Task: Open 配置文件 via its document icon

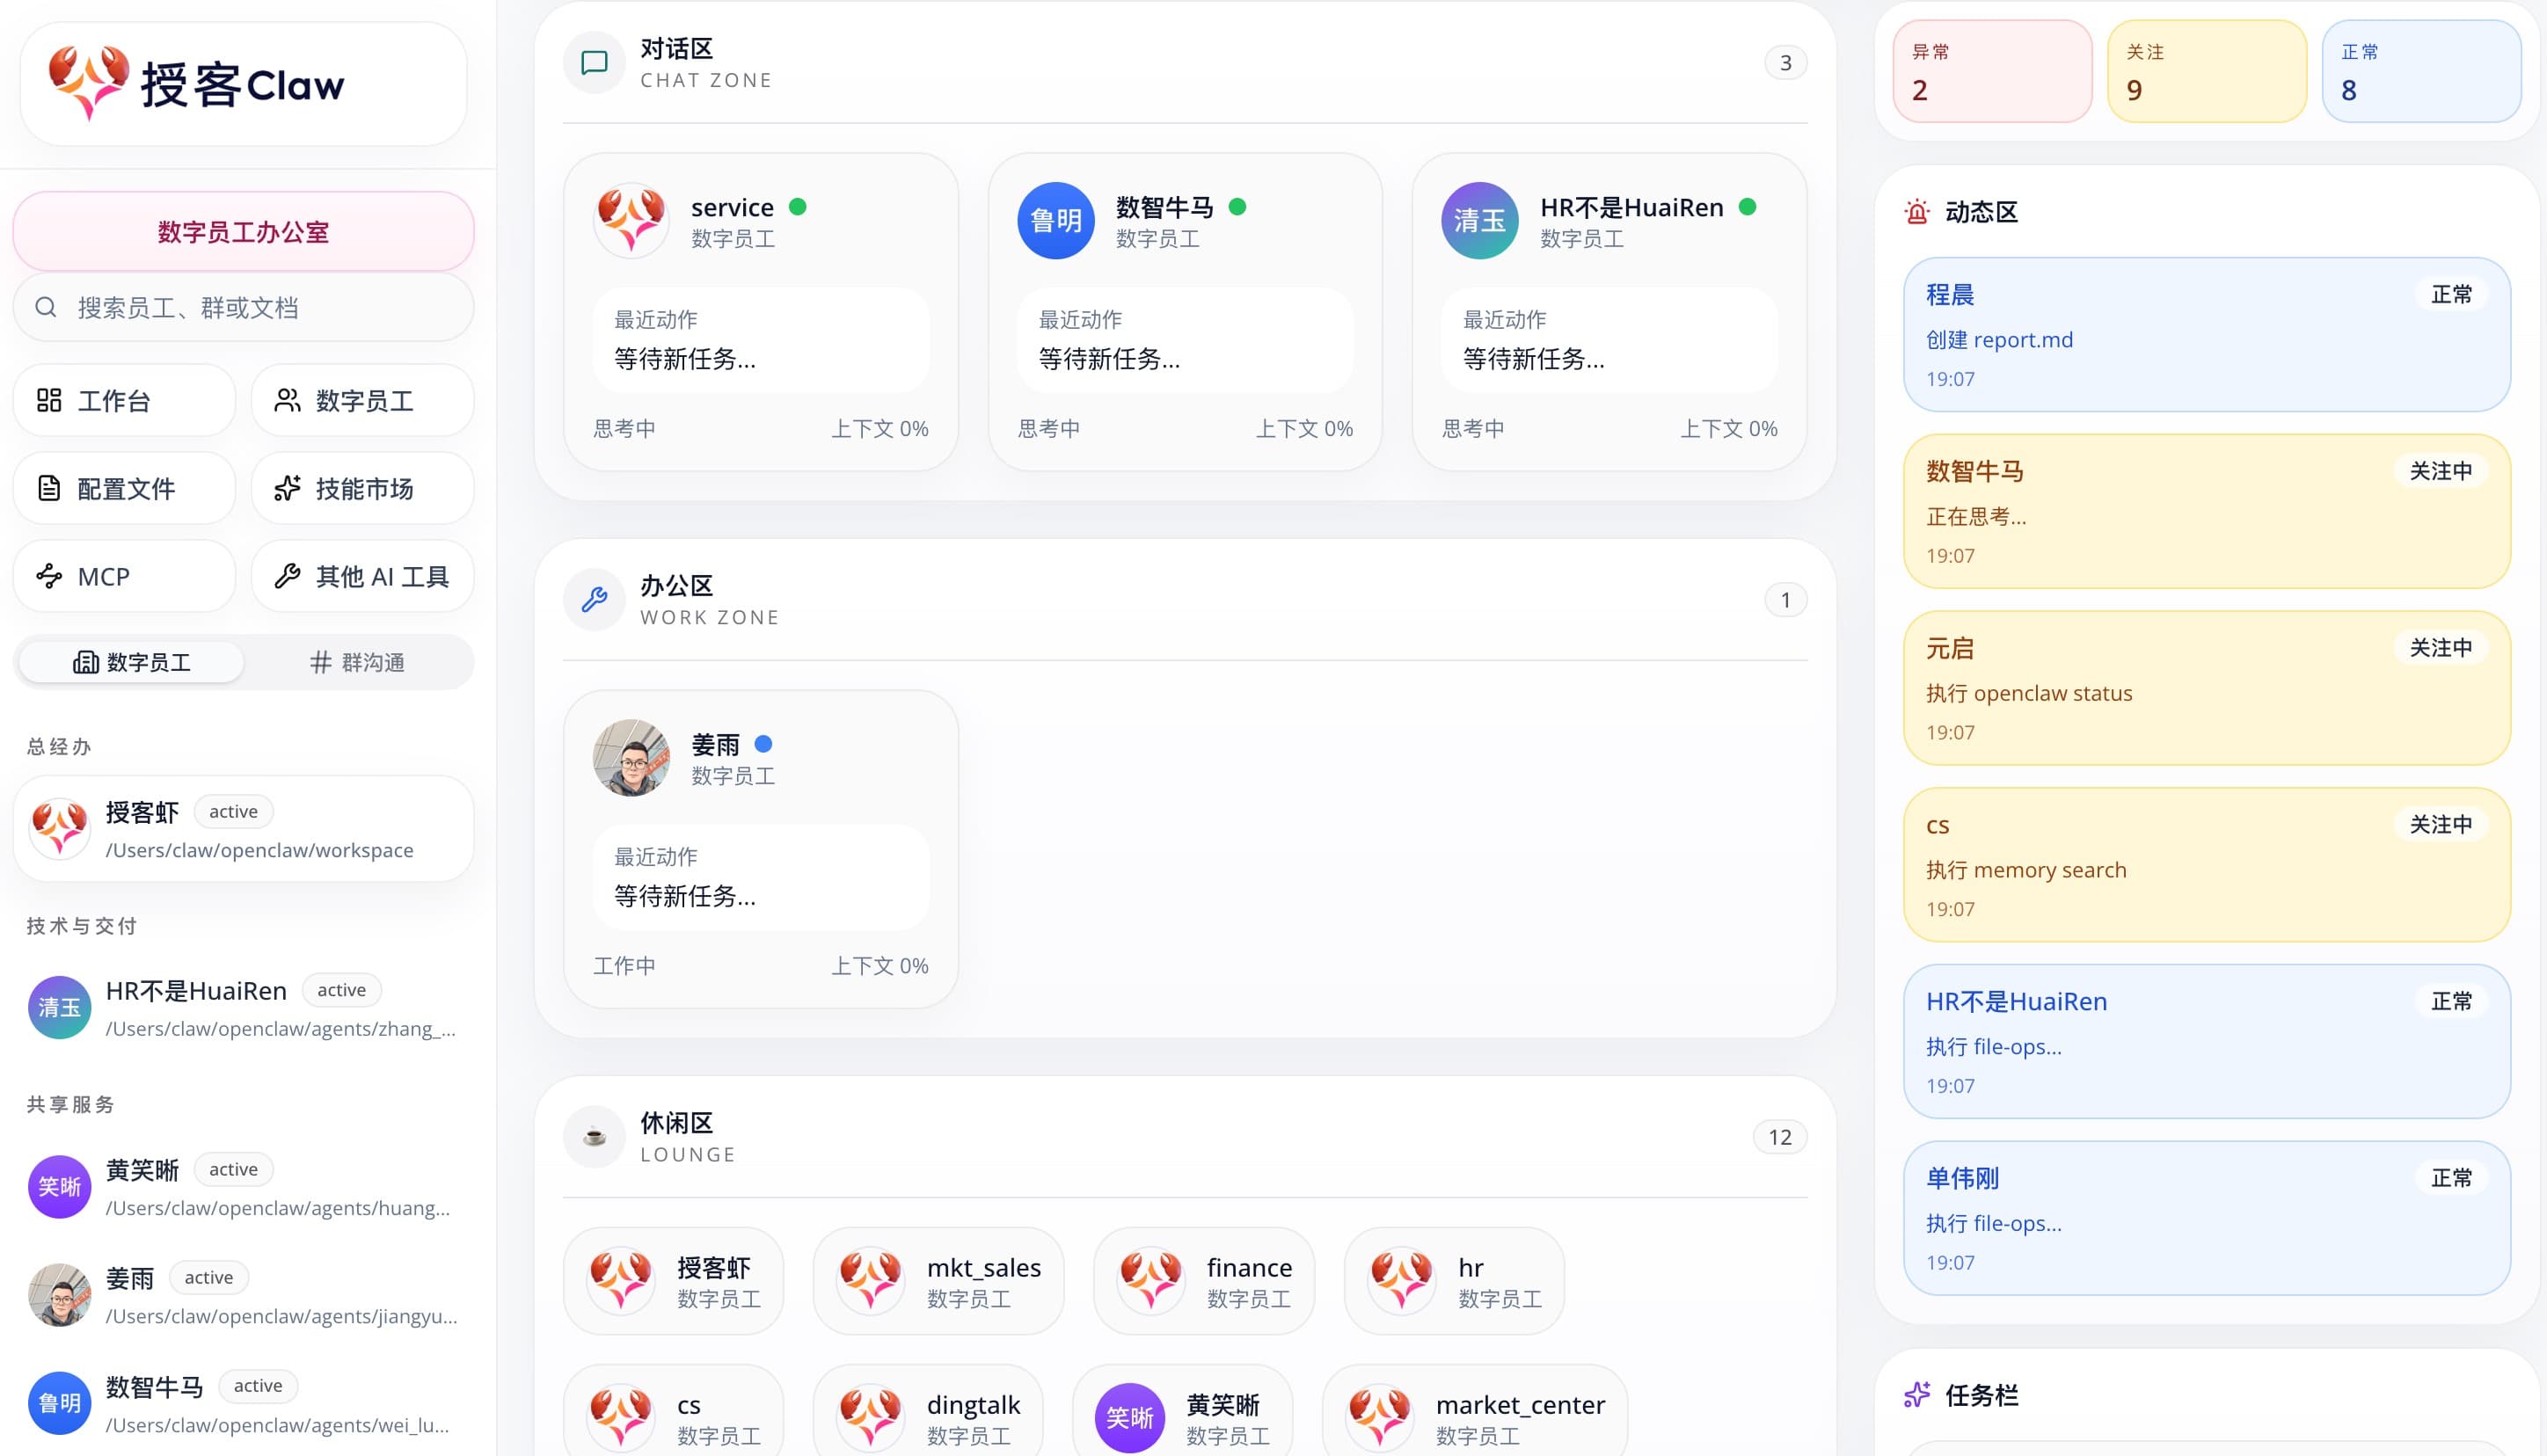Action: tap(50, 488)
